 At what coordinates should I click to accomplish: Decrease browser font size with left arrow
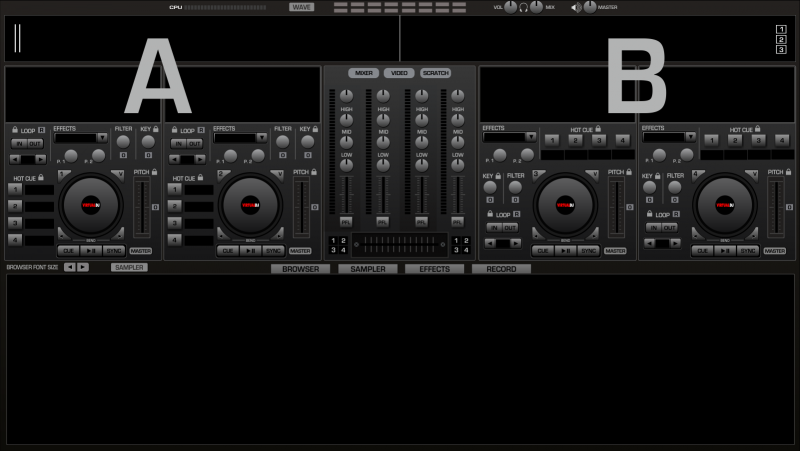click(x=70, y=267)
